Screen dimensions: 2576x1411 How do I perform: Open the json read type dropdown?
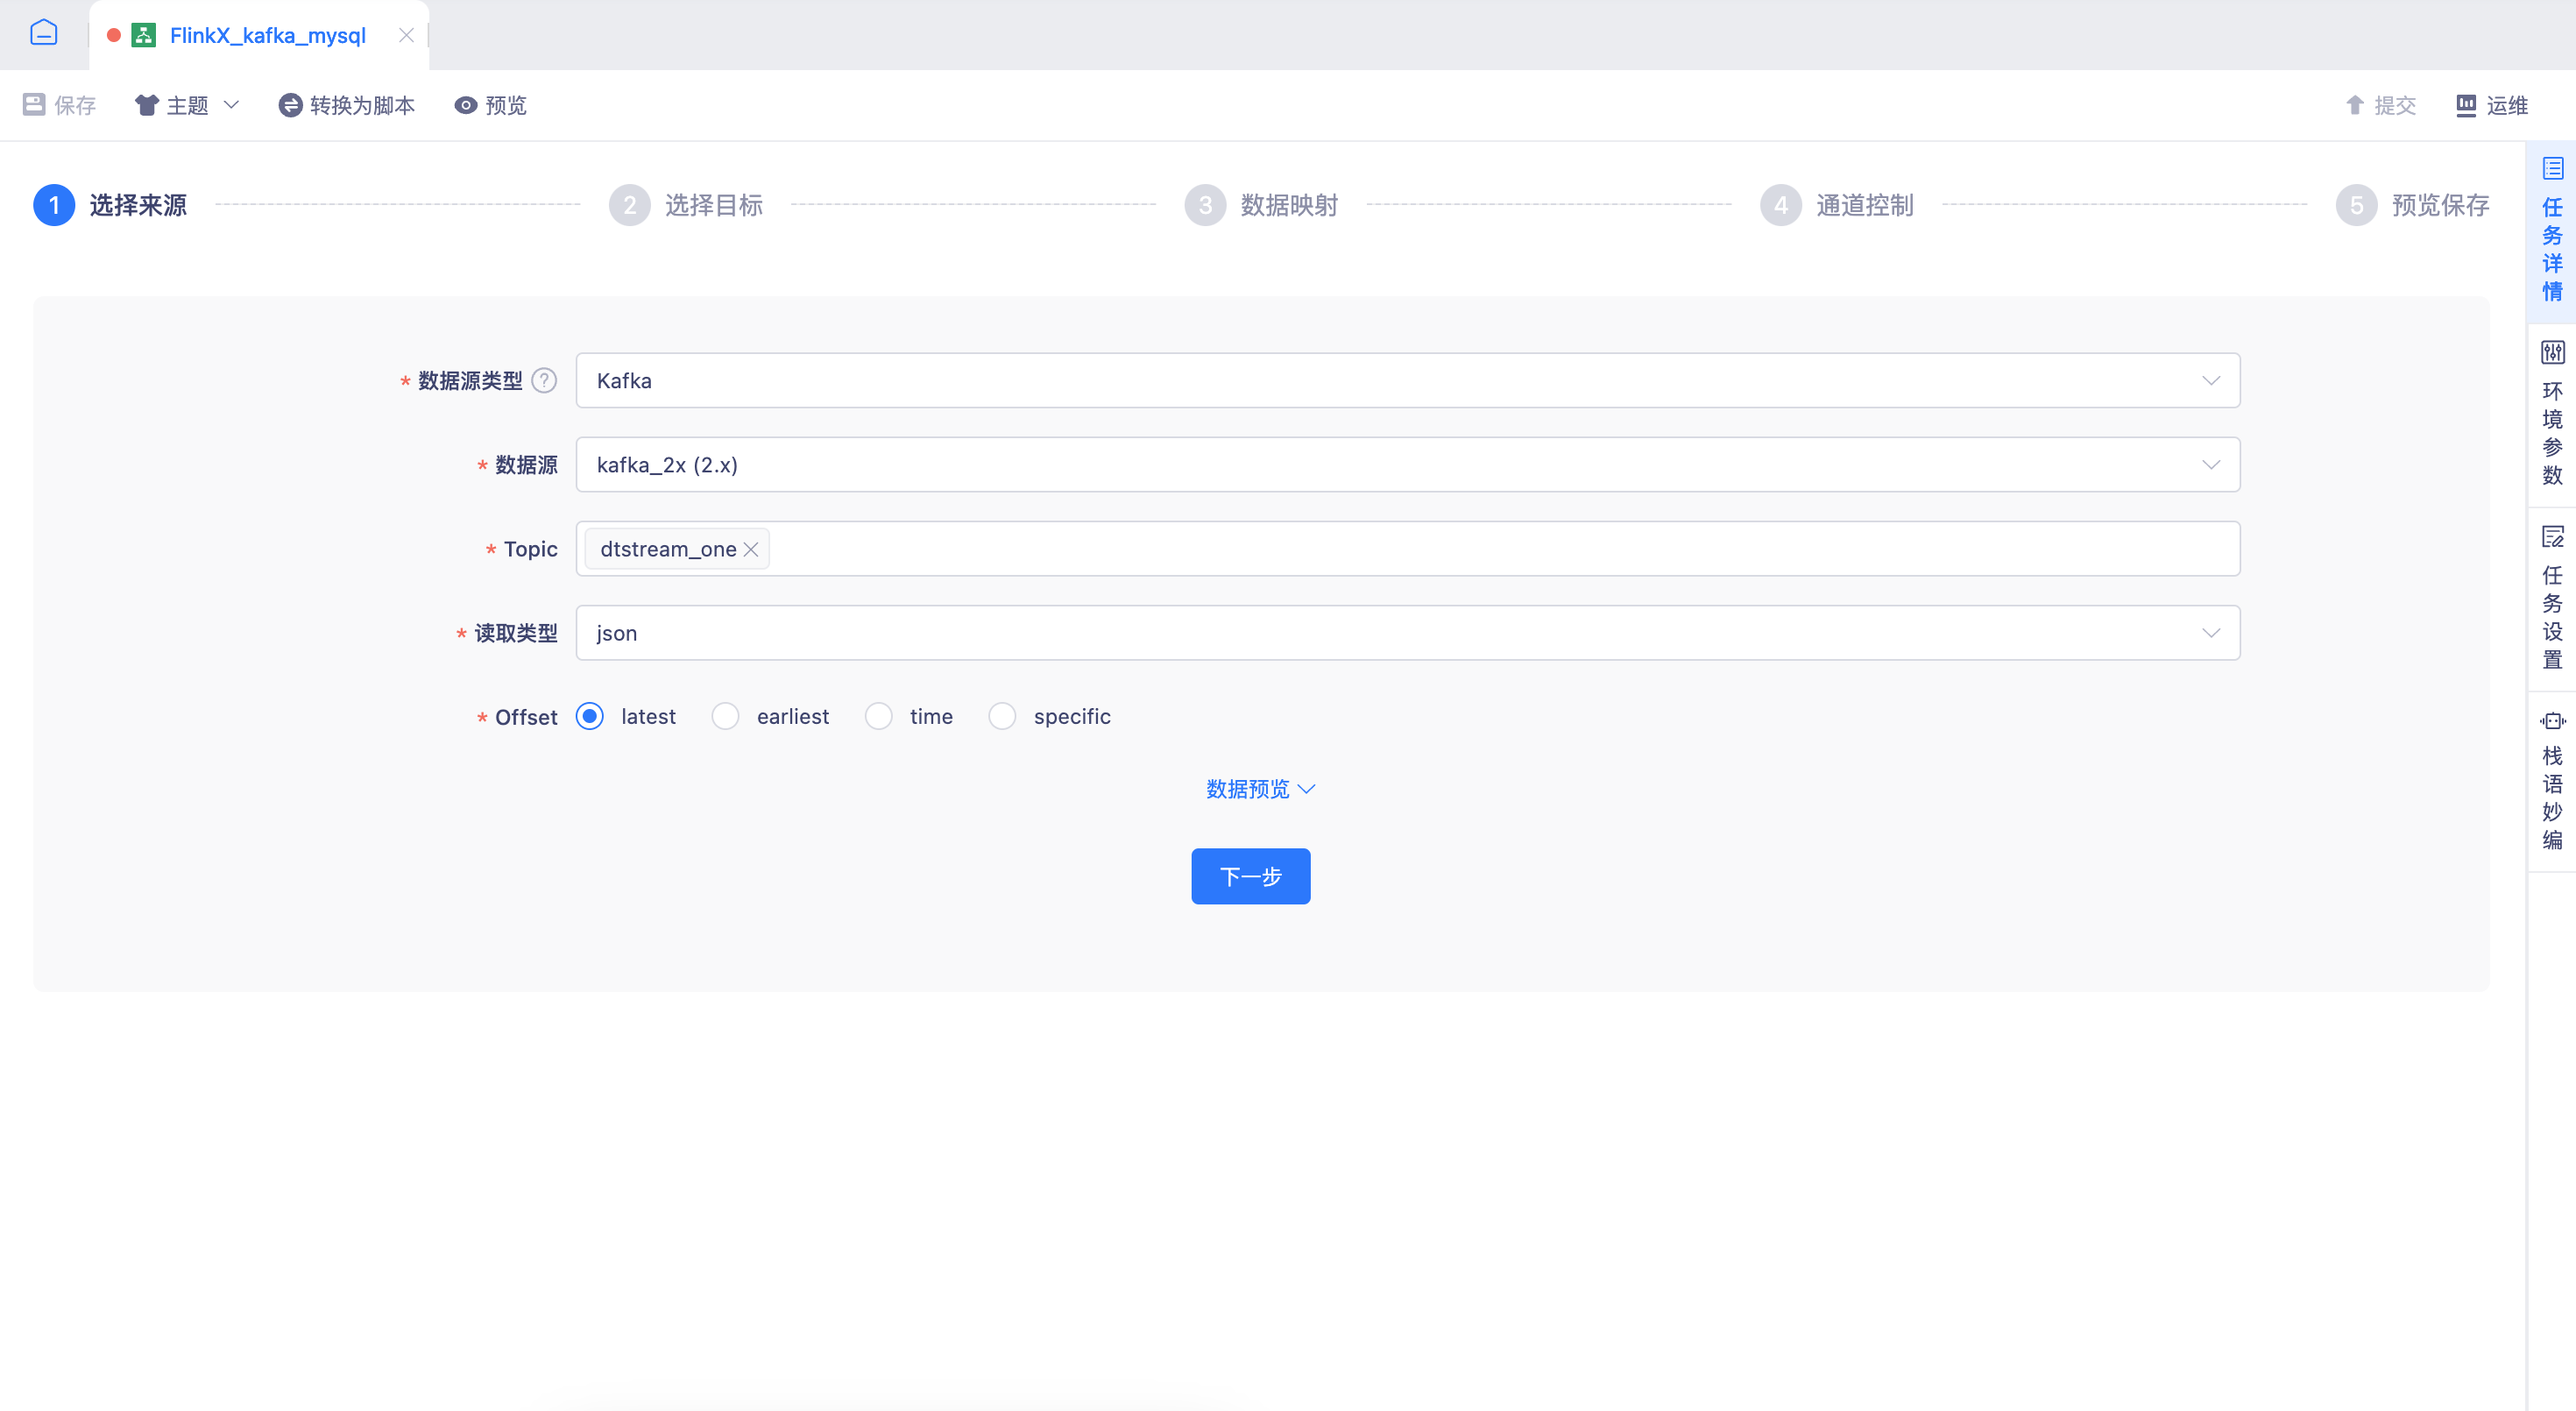coord(1407,633)
